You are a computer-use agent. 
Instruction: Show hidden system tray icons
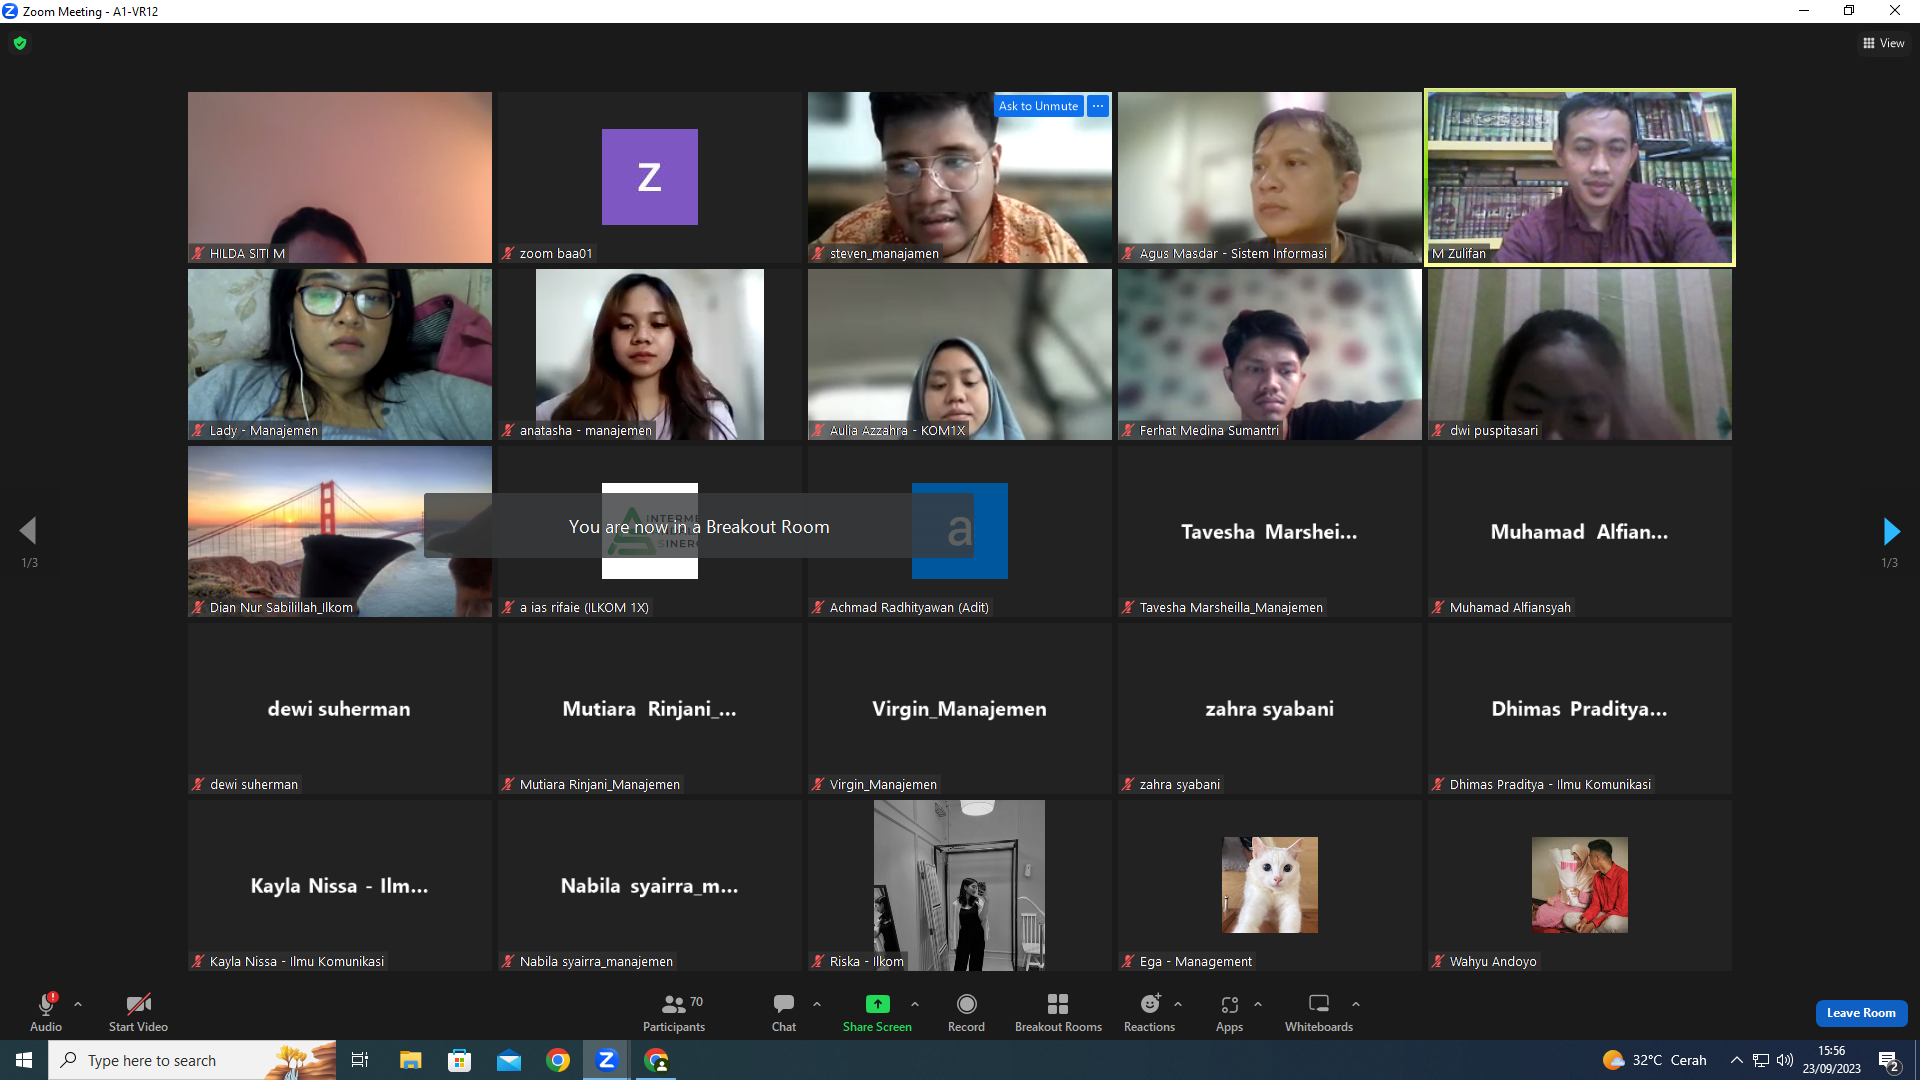(1737, 1060)
